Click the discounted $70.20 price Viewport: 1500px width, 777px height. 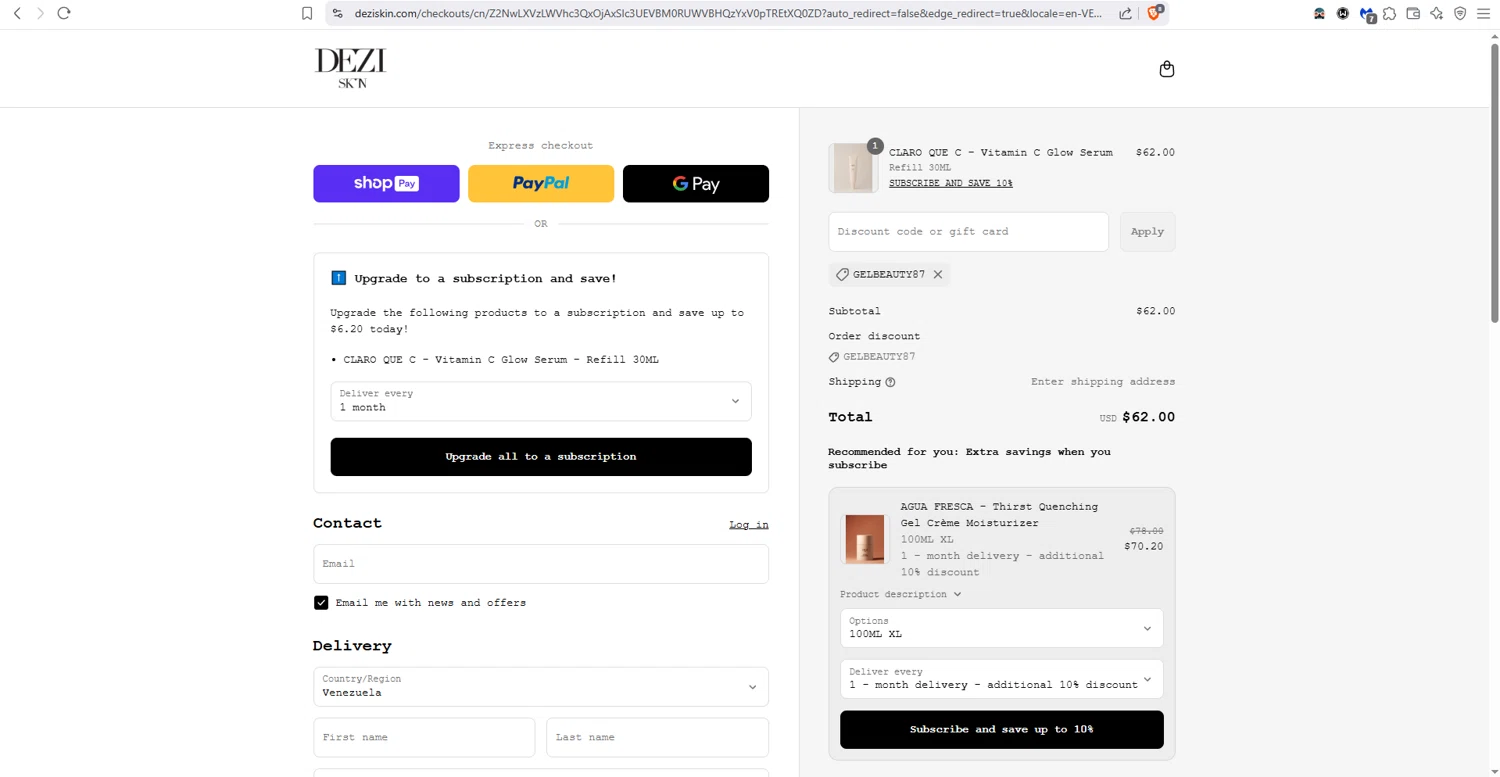[x=1144, y=547]
